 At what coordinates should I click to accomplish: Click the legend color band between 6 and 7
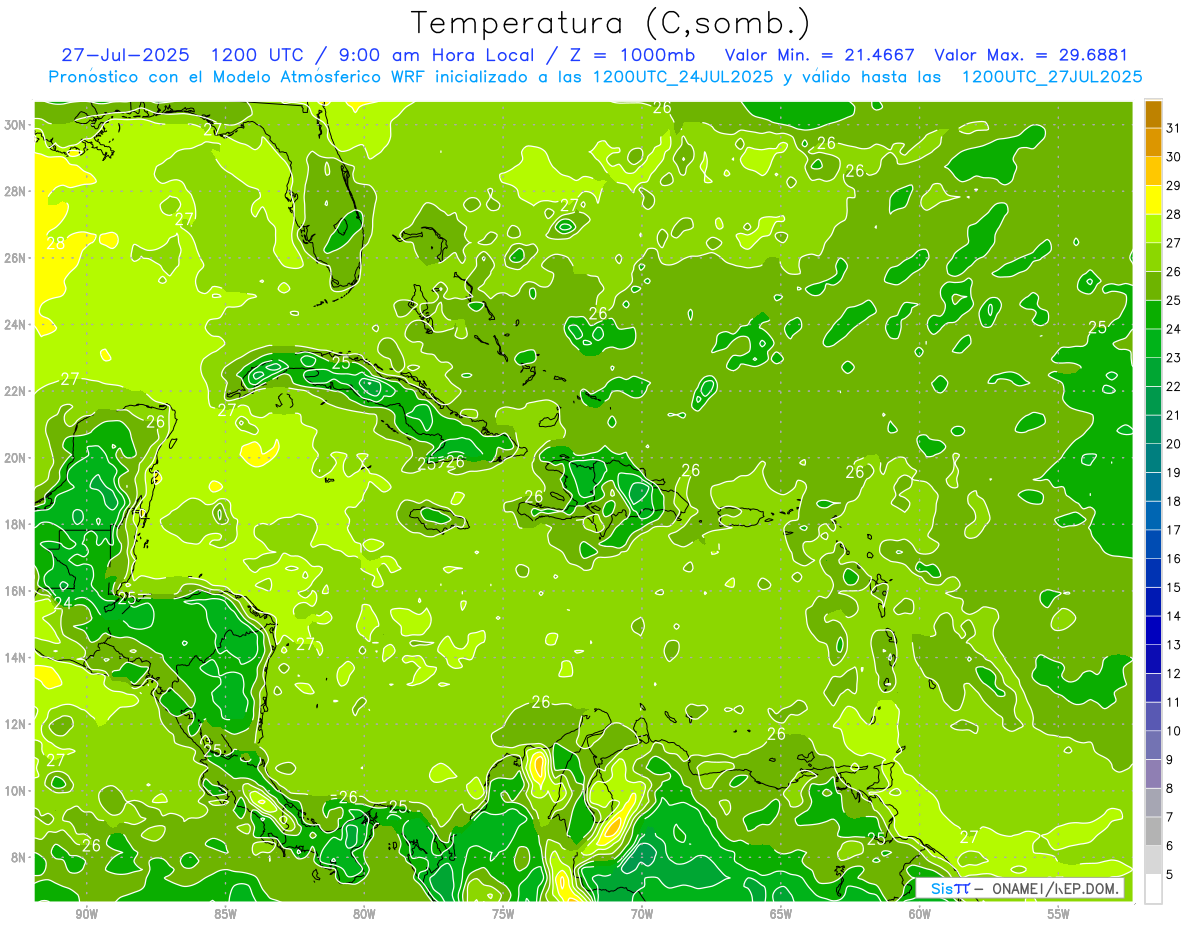click(1153, 832)
